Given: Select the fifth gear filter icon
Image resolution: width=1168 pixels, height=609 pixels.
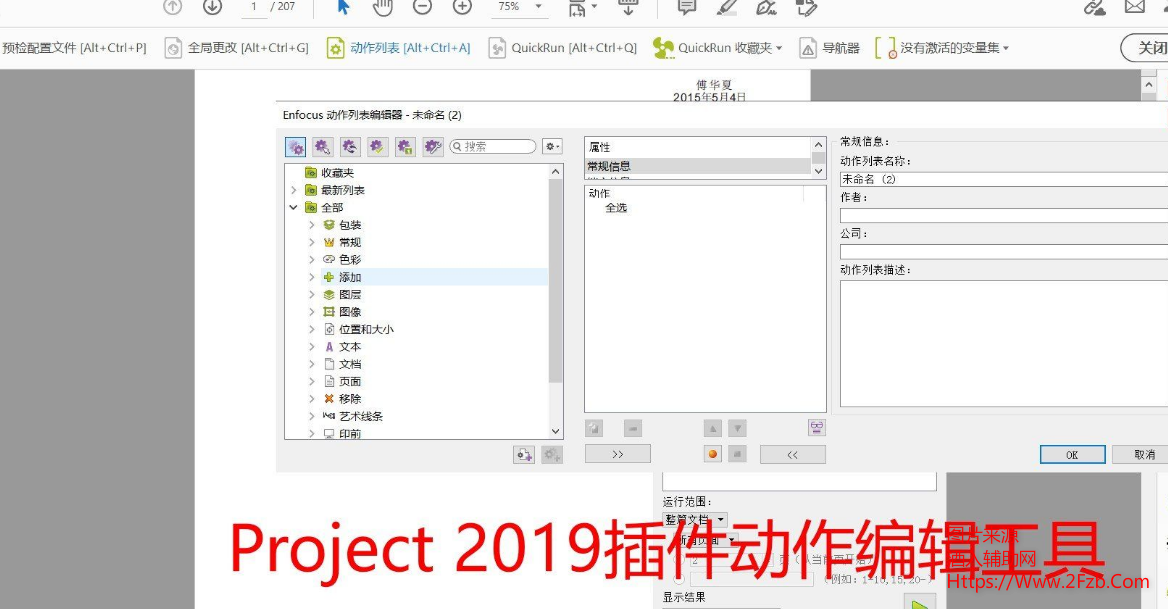Looking at the screenshot, I should (x=405, y=147).
